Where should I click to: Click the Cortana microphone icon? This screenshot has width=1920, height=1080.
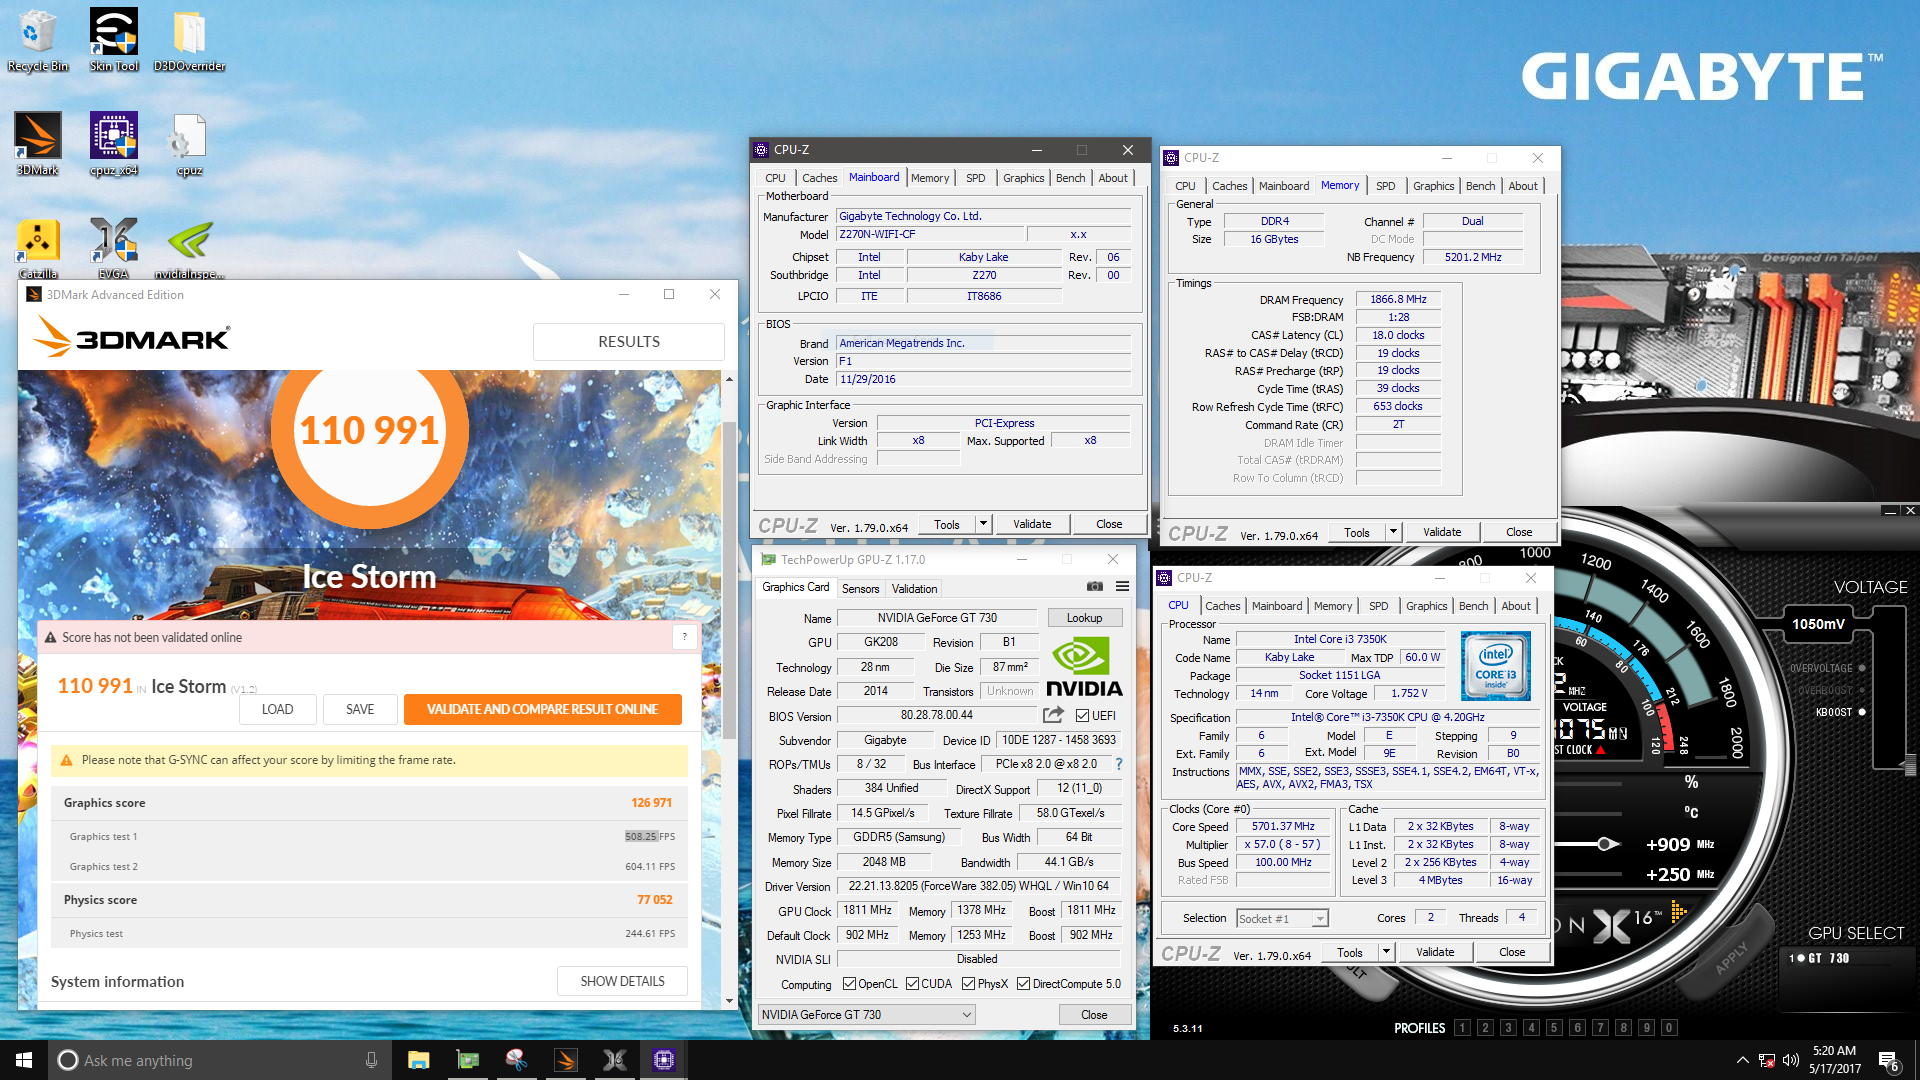tap(371, 1060)
